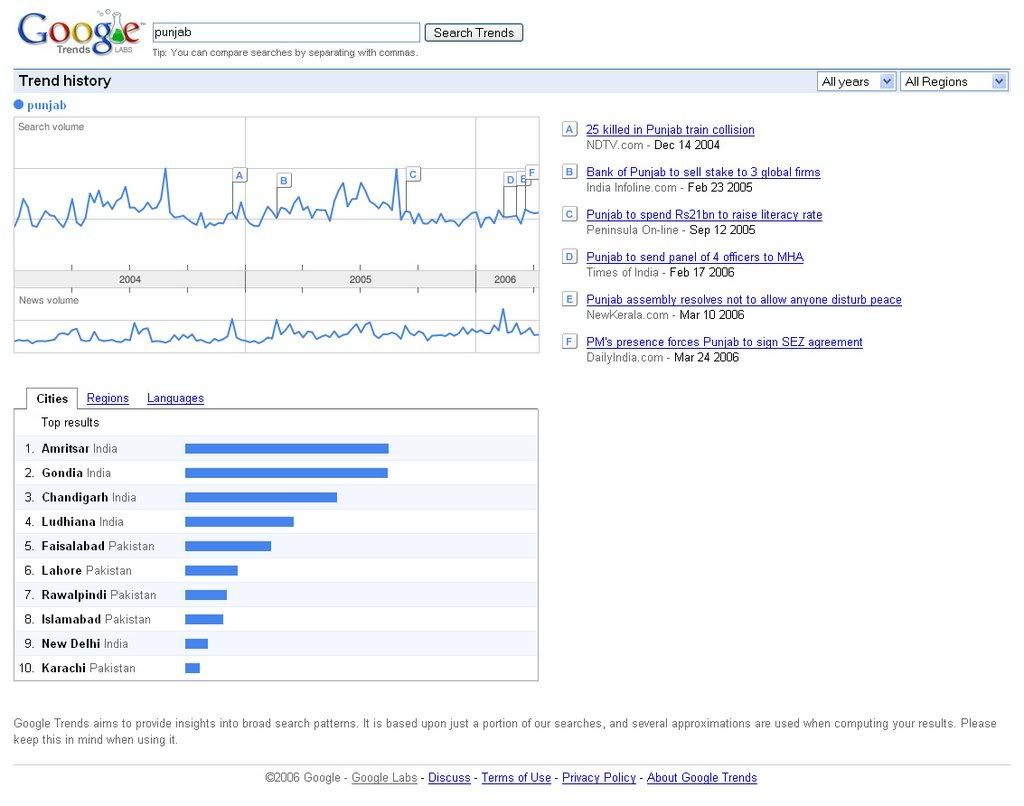Switch to the Languages tab

pyautogui.click(x=175, y=398)
